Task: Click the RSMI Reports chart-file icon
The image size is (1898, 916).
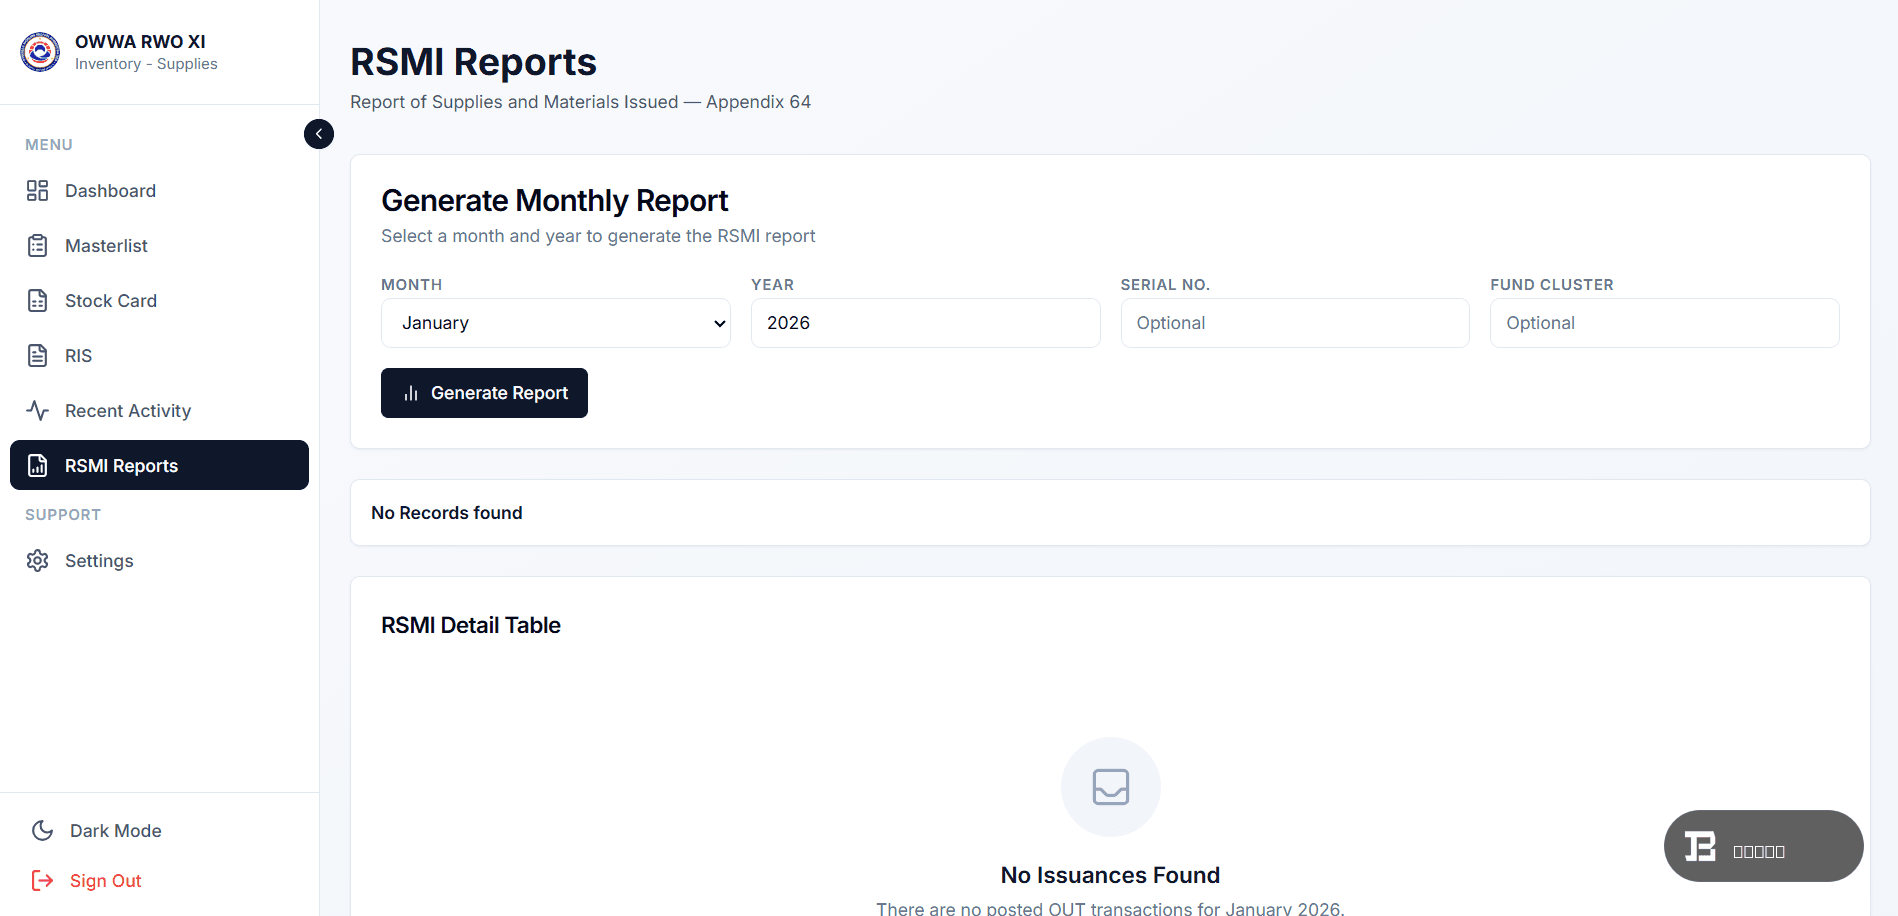Action: 38,466
